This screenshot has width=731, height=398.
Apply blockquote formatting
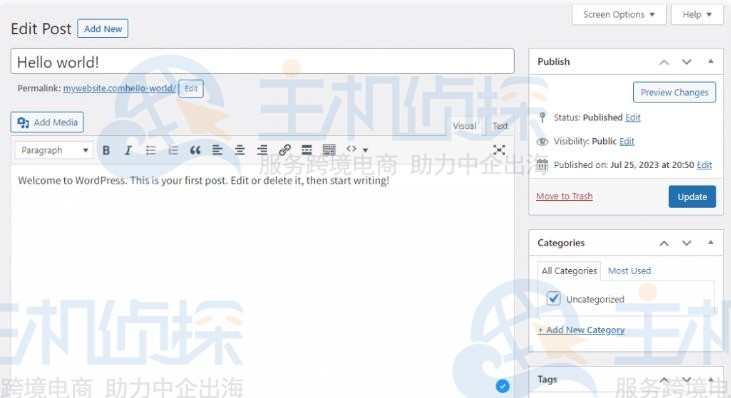(195, 150)
